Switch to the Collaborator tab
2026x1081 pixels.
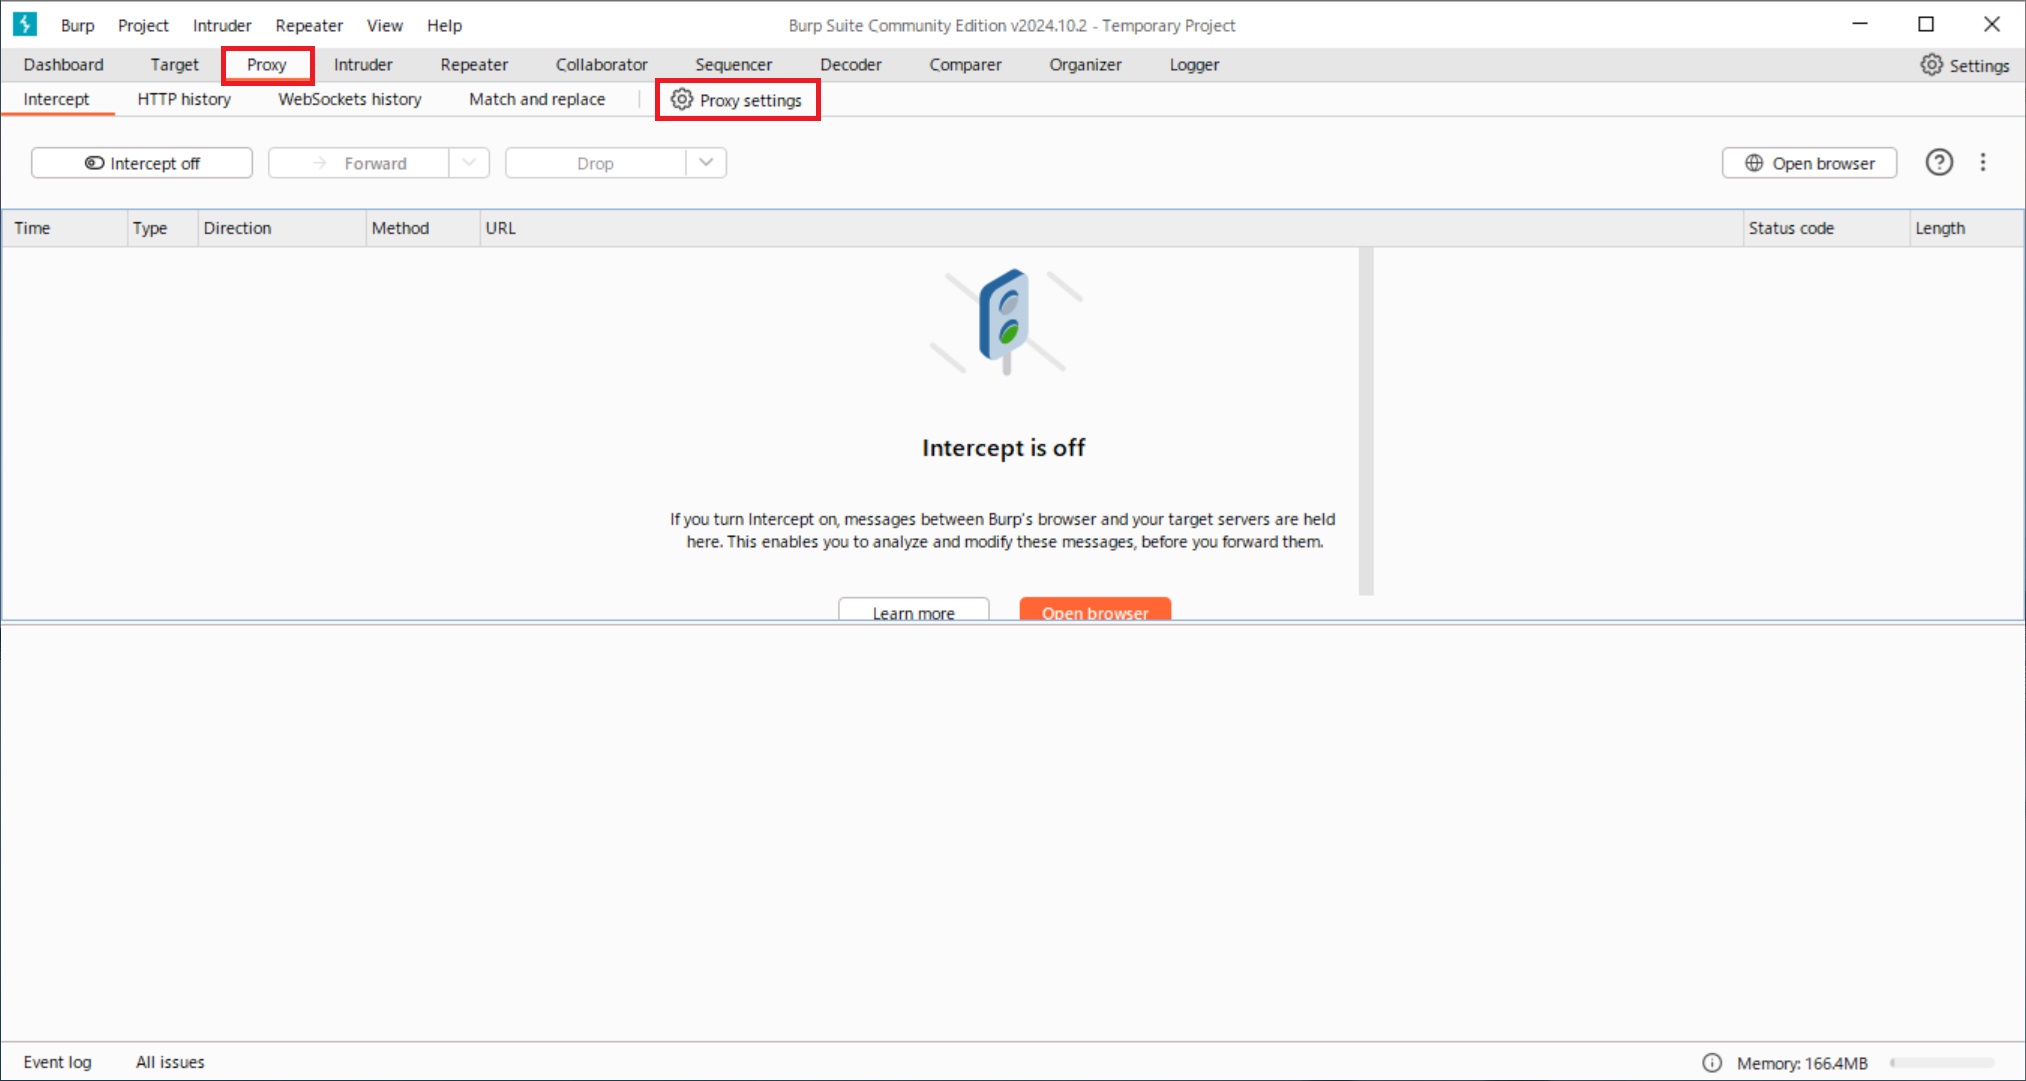click(x=602, y=64)
